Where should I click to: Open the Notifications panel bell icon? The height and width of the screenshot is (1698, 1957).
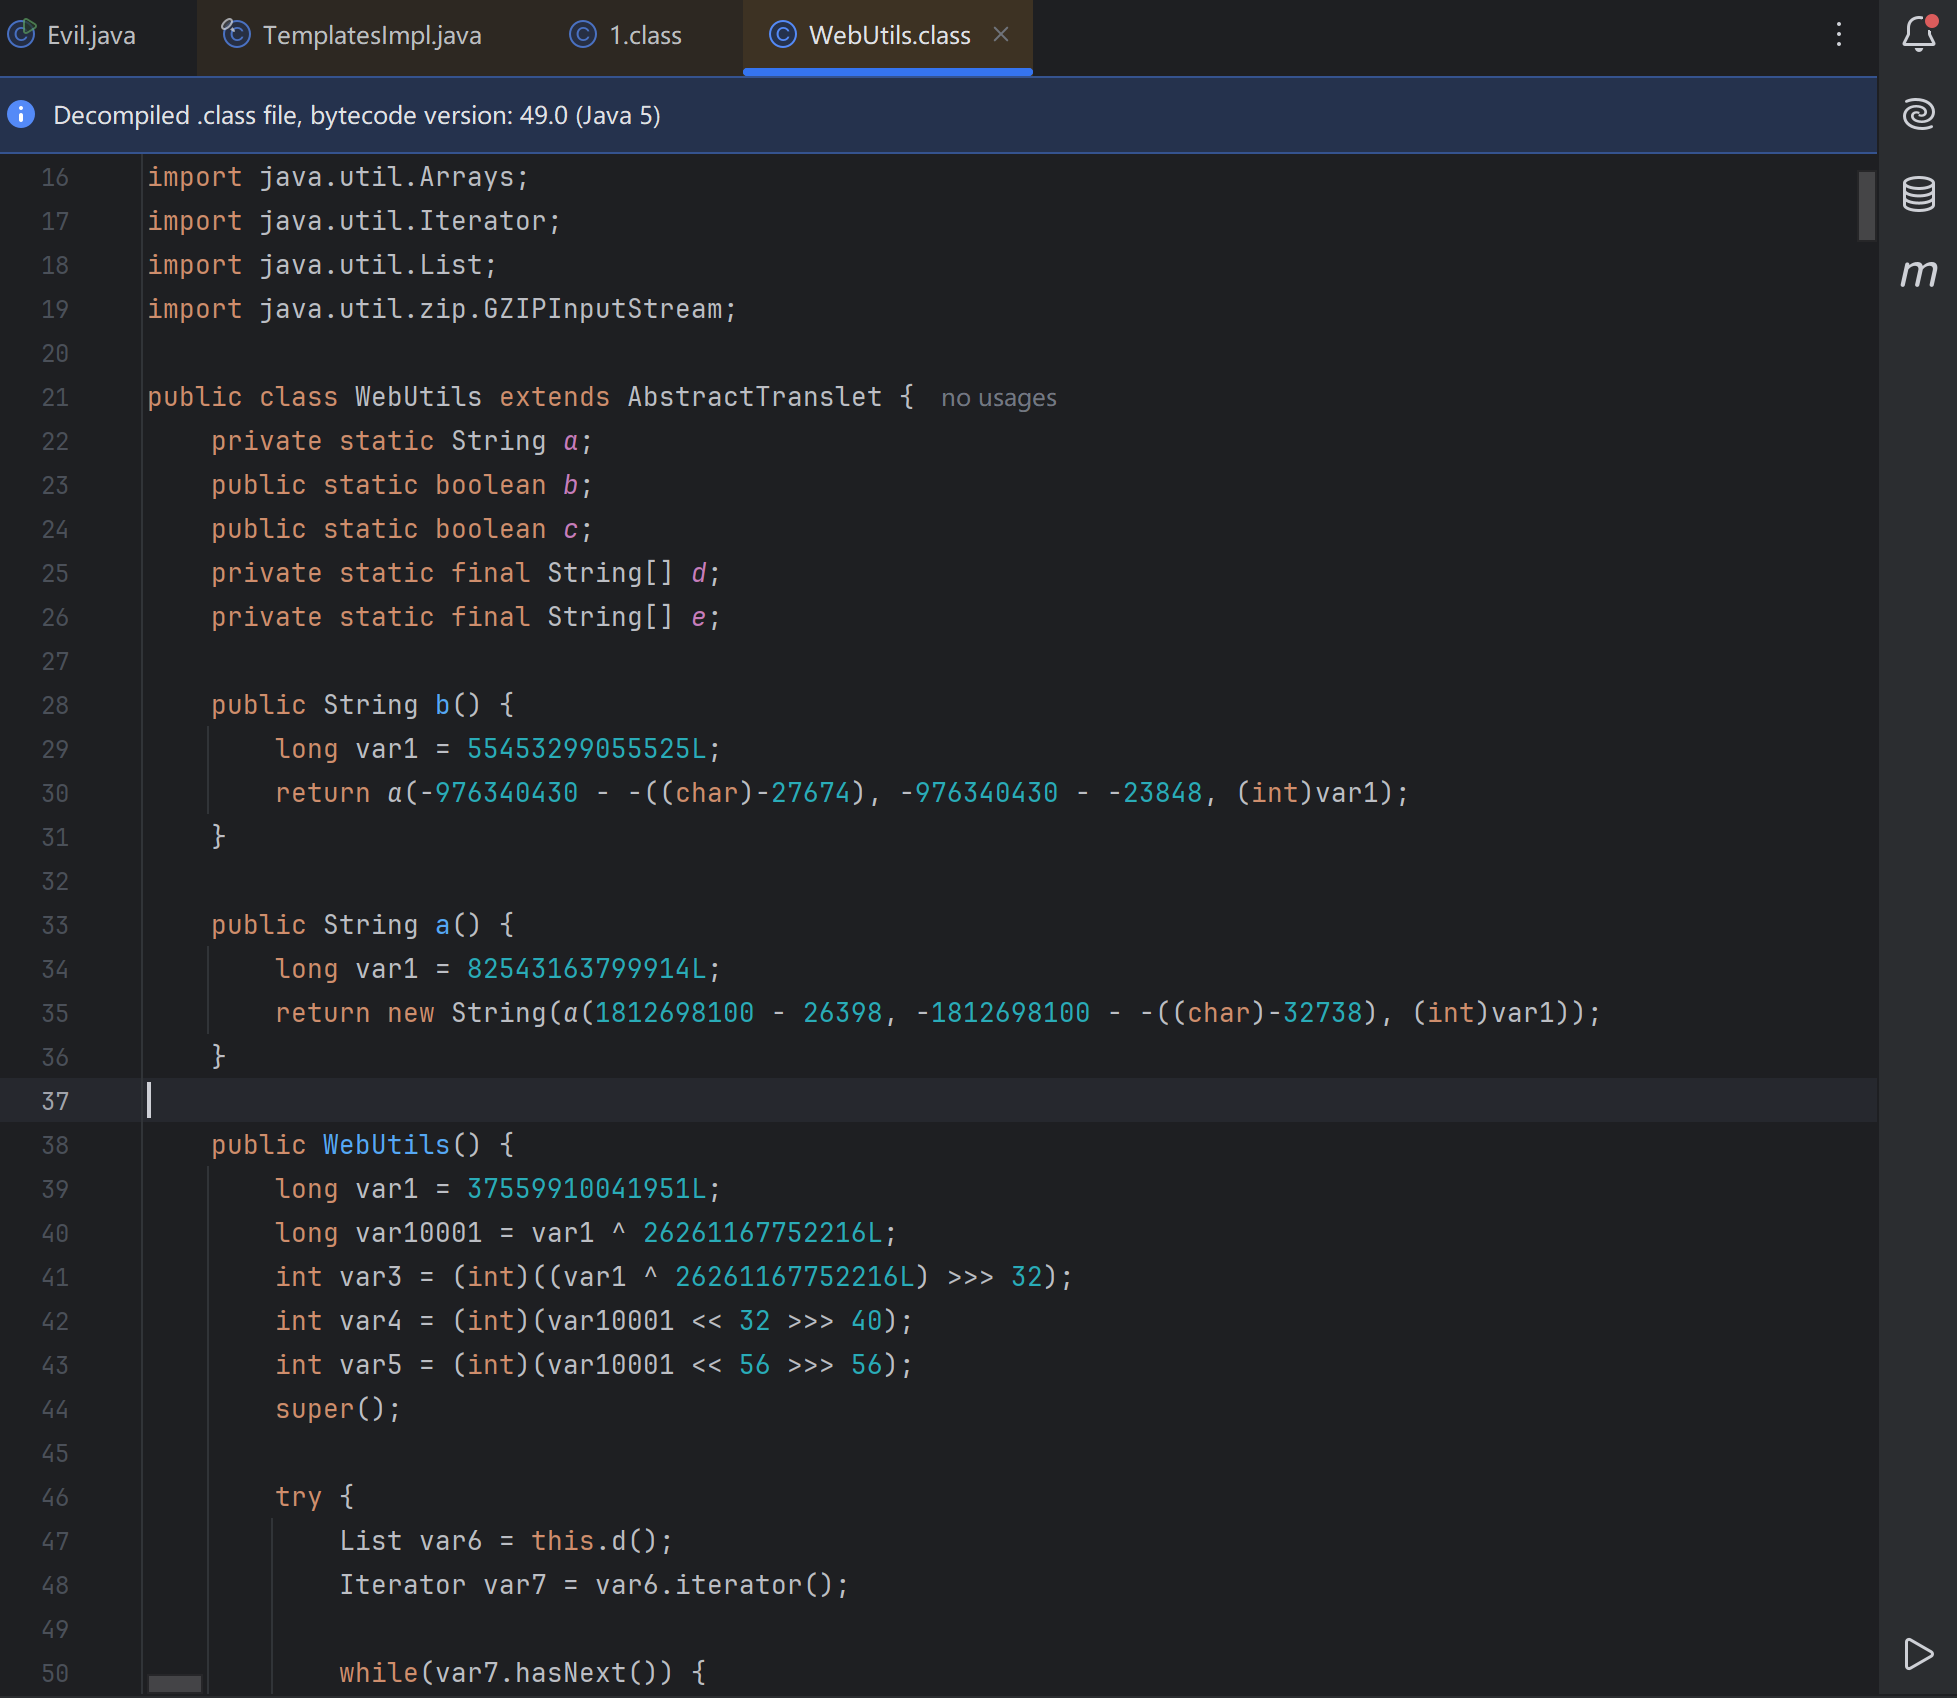click(x=1918, y=35)
